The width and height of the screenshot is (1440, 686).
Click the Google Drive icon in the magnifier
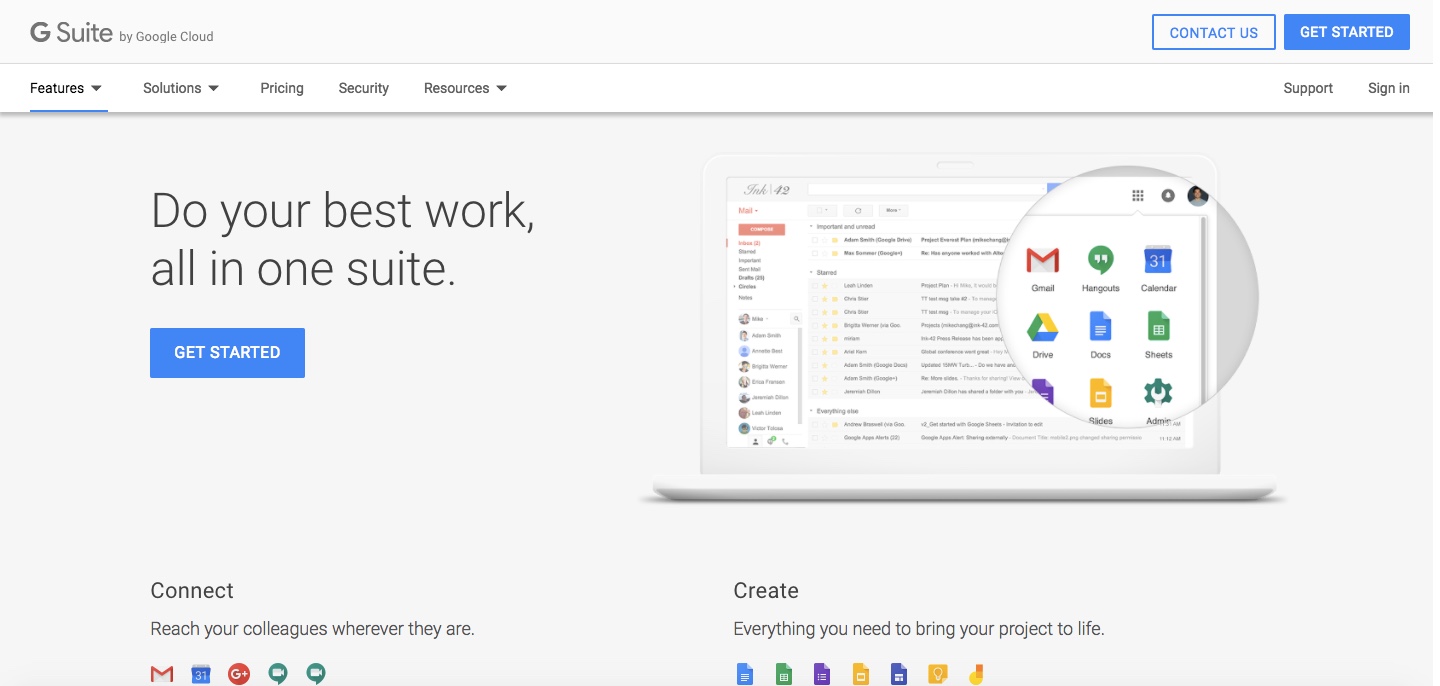coord(1042,326)
